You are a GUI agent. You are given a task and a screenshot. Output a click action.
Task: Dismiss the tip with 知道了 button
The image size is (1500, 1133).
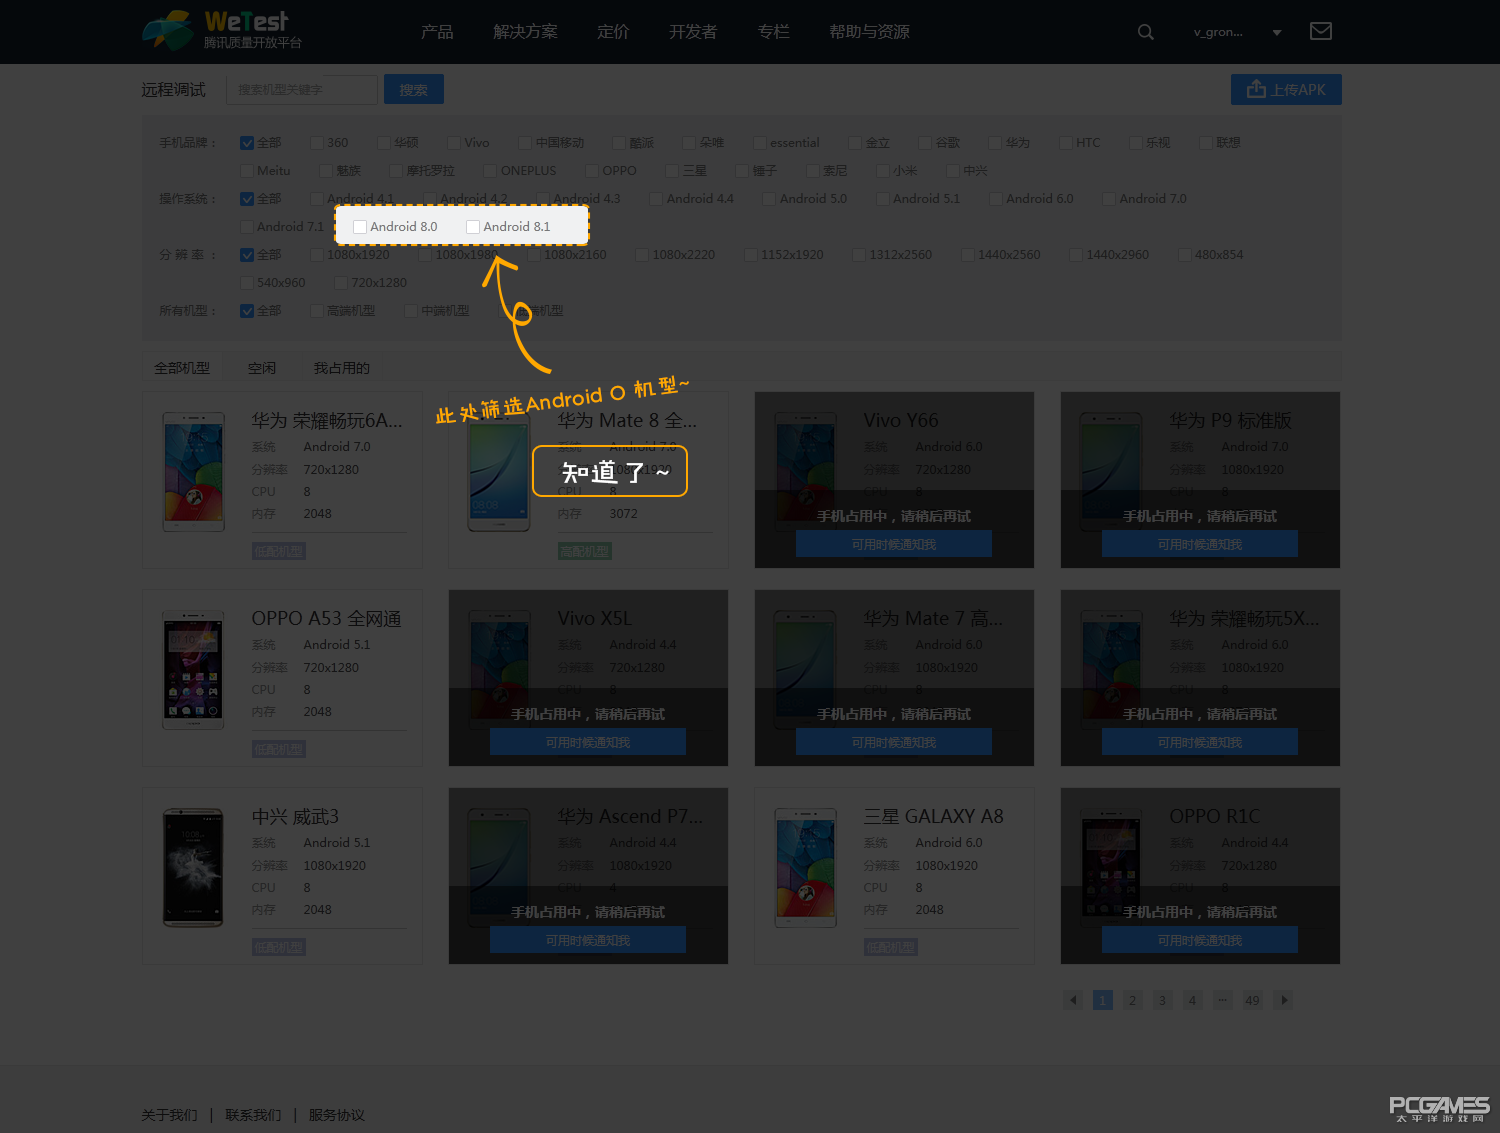click(610, 471)
